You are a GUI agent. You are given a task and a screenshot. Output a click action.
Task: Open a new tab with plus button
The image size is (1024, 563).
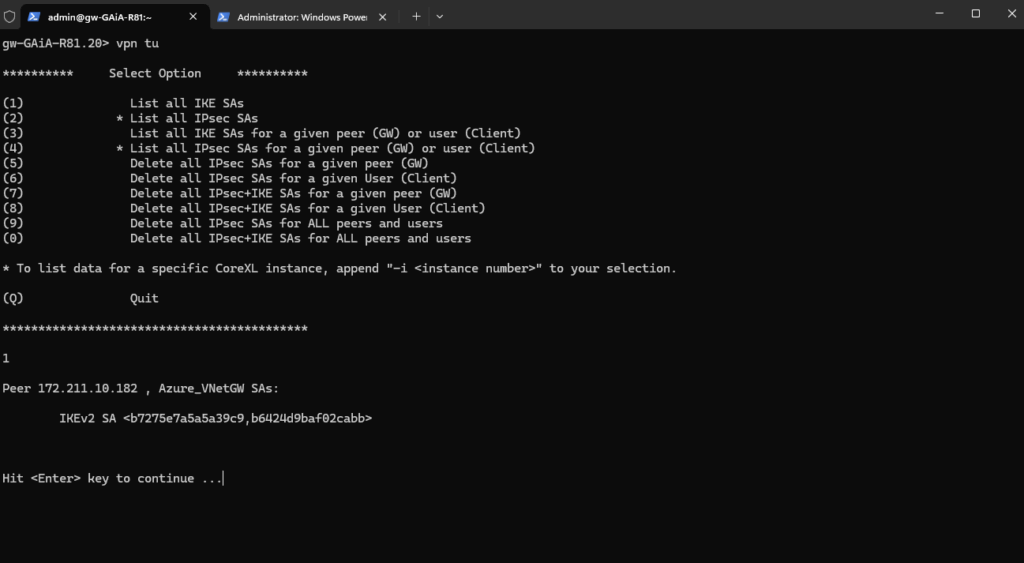(416, 16)
